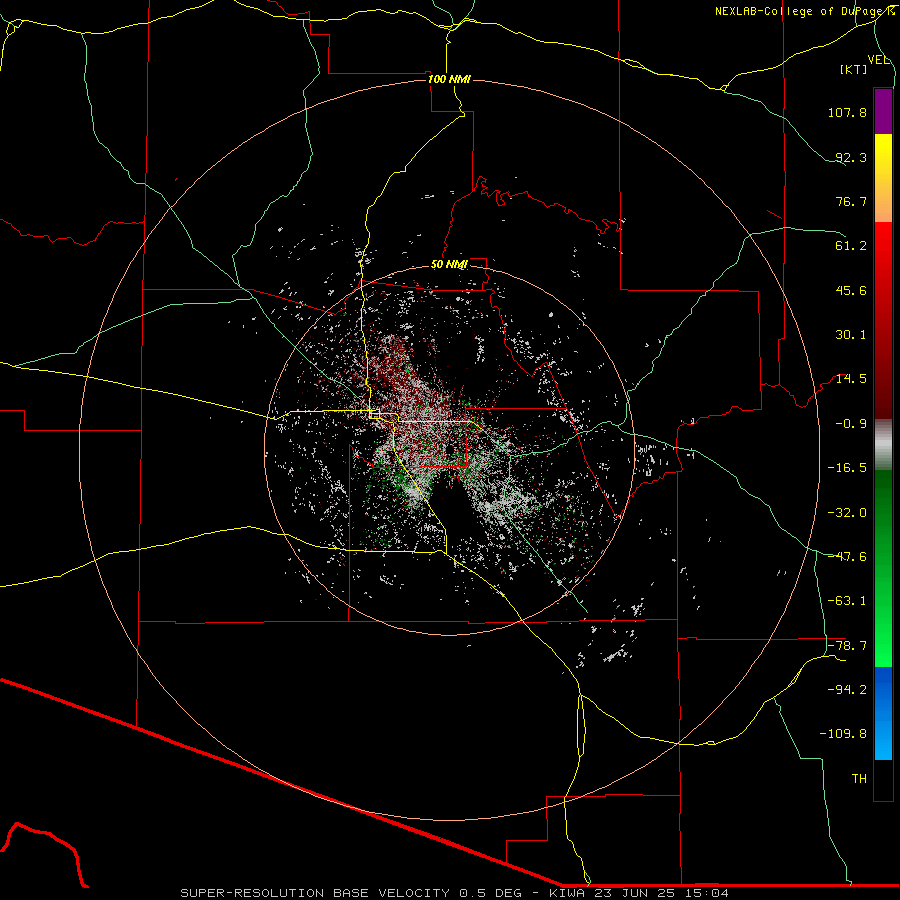This screenshot has height=900, width=900.
Task: Click the -16.5 legend value
Action: point(847,468)
